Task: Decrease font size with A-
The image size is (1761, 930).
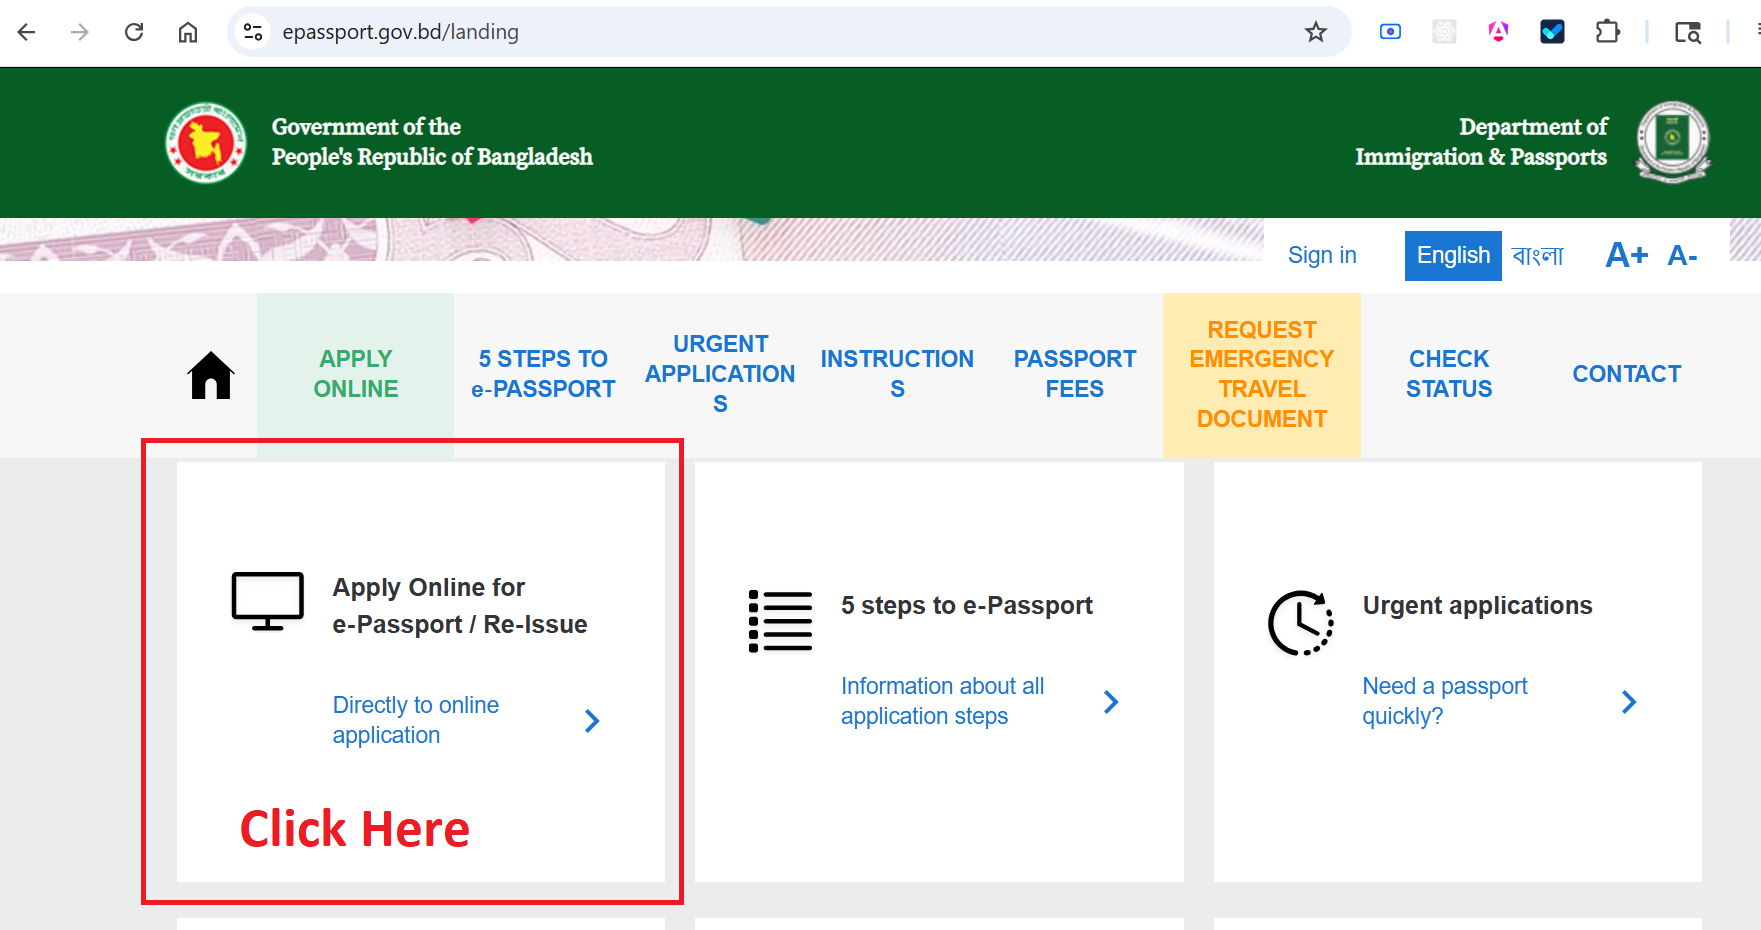Action: point(1682,256)
